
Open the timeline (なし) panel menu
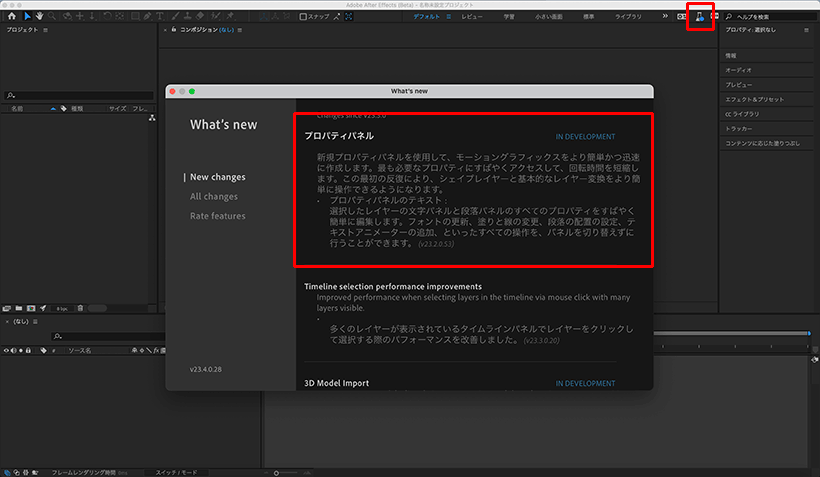click(36, 322)
